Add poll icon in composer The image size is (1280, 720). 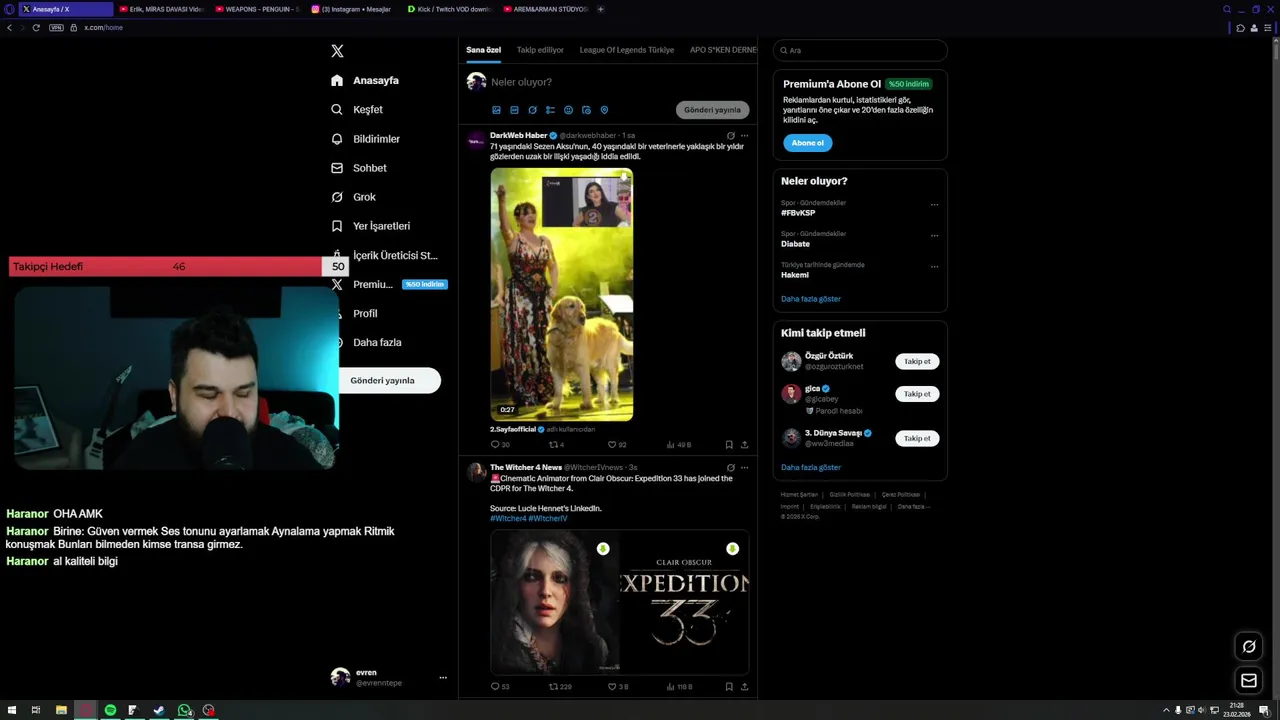(550, 110)
